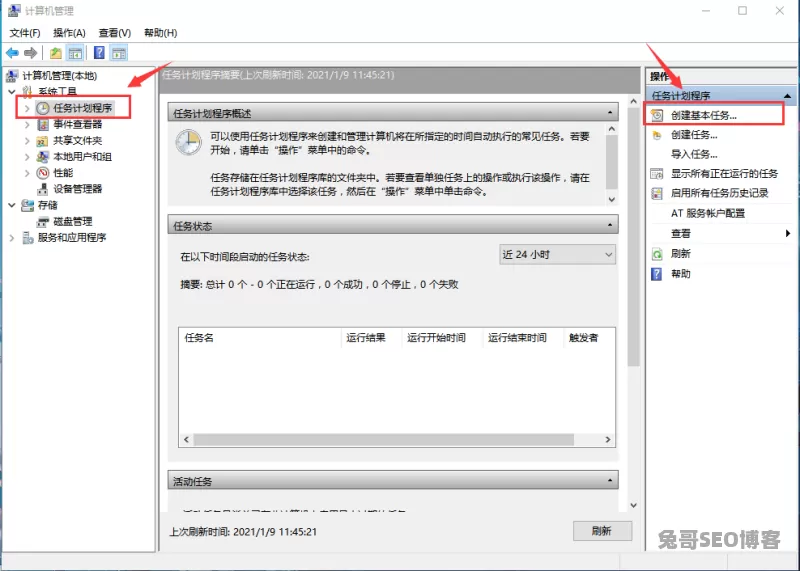Toggle the Show/Hide action pane icon
The width and height of the screenshot is (800, 571).
point(119,53)
